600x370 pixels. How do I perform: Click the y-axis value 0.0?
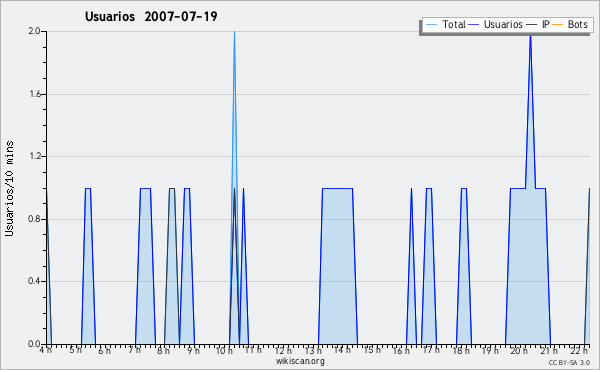34,344
